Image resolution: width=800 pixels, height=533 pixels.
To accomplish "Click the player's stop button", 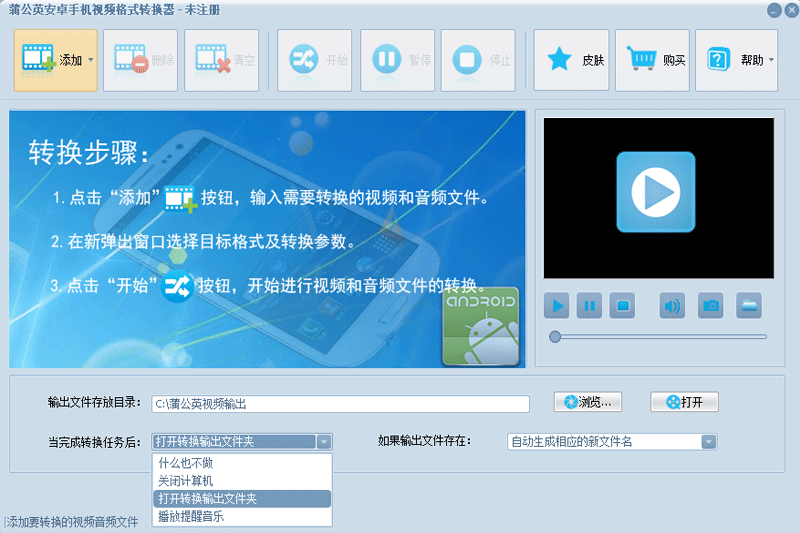I will 622,306.
